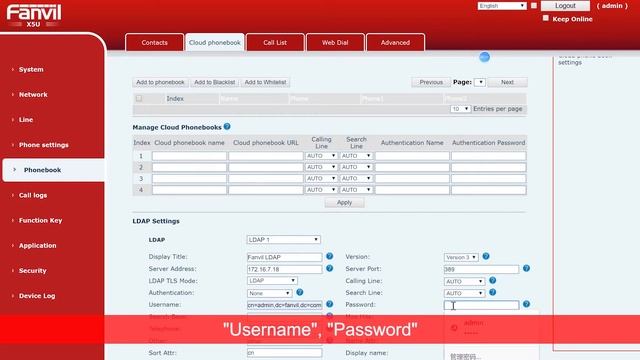Click help icon next to Server Address
The image size is (640, 360).
[329, 269]
